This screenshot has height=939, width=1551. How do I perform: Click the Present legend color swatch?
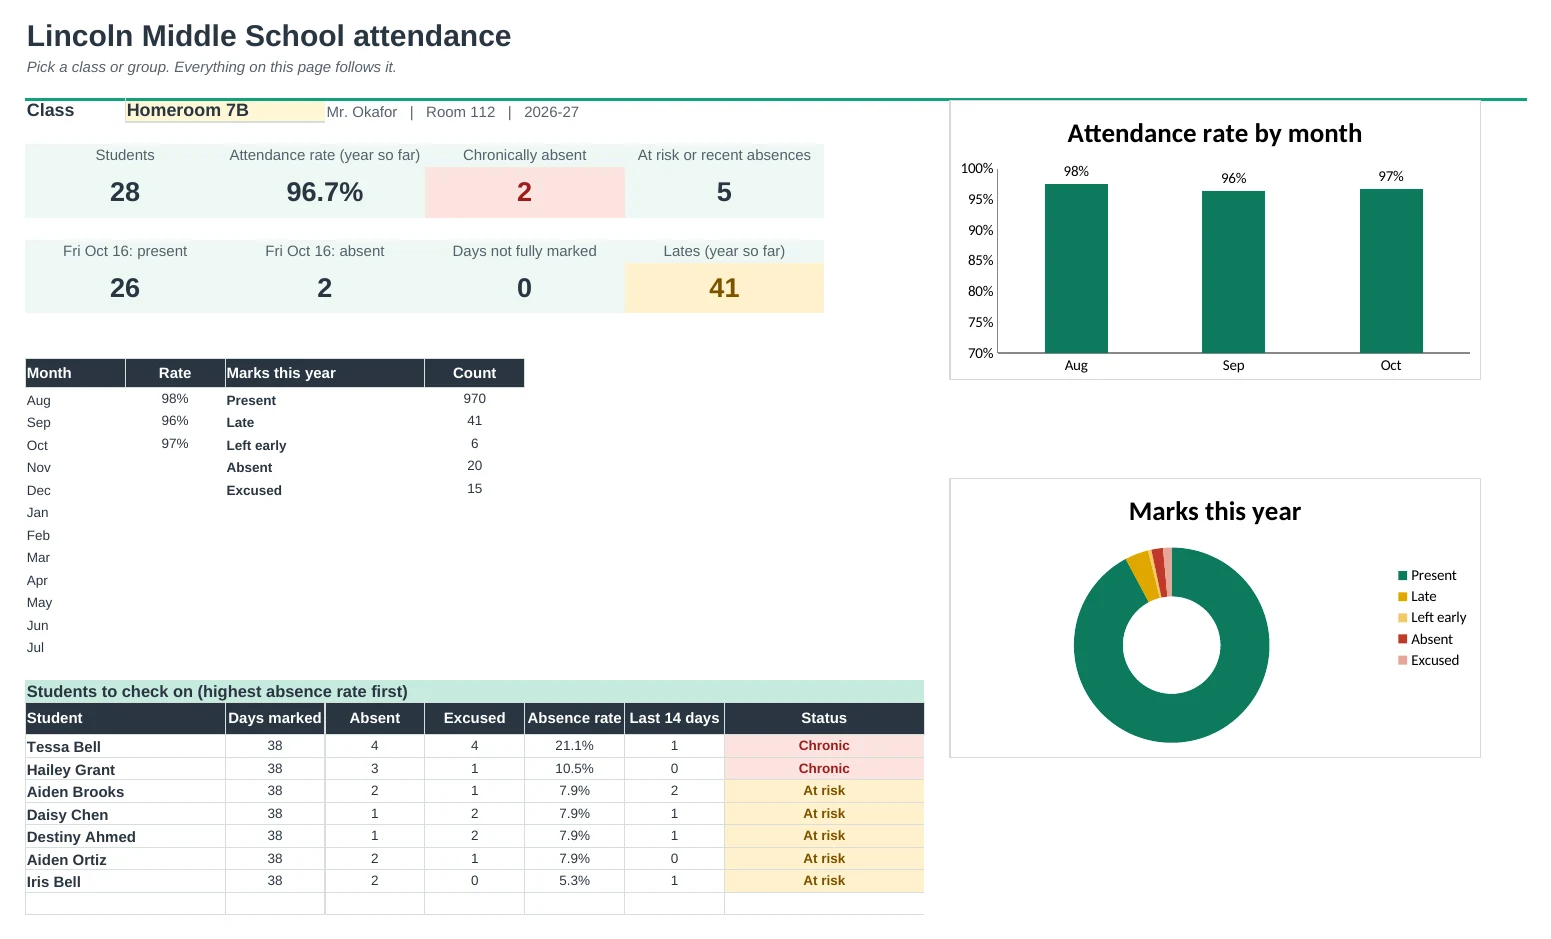tap(1402, 576)
